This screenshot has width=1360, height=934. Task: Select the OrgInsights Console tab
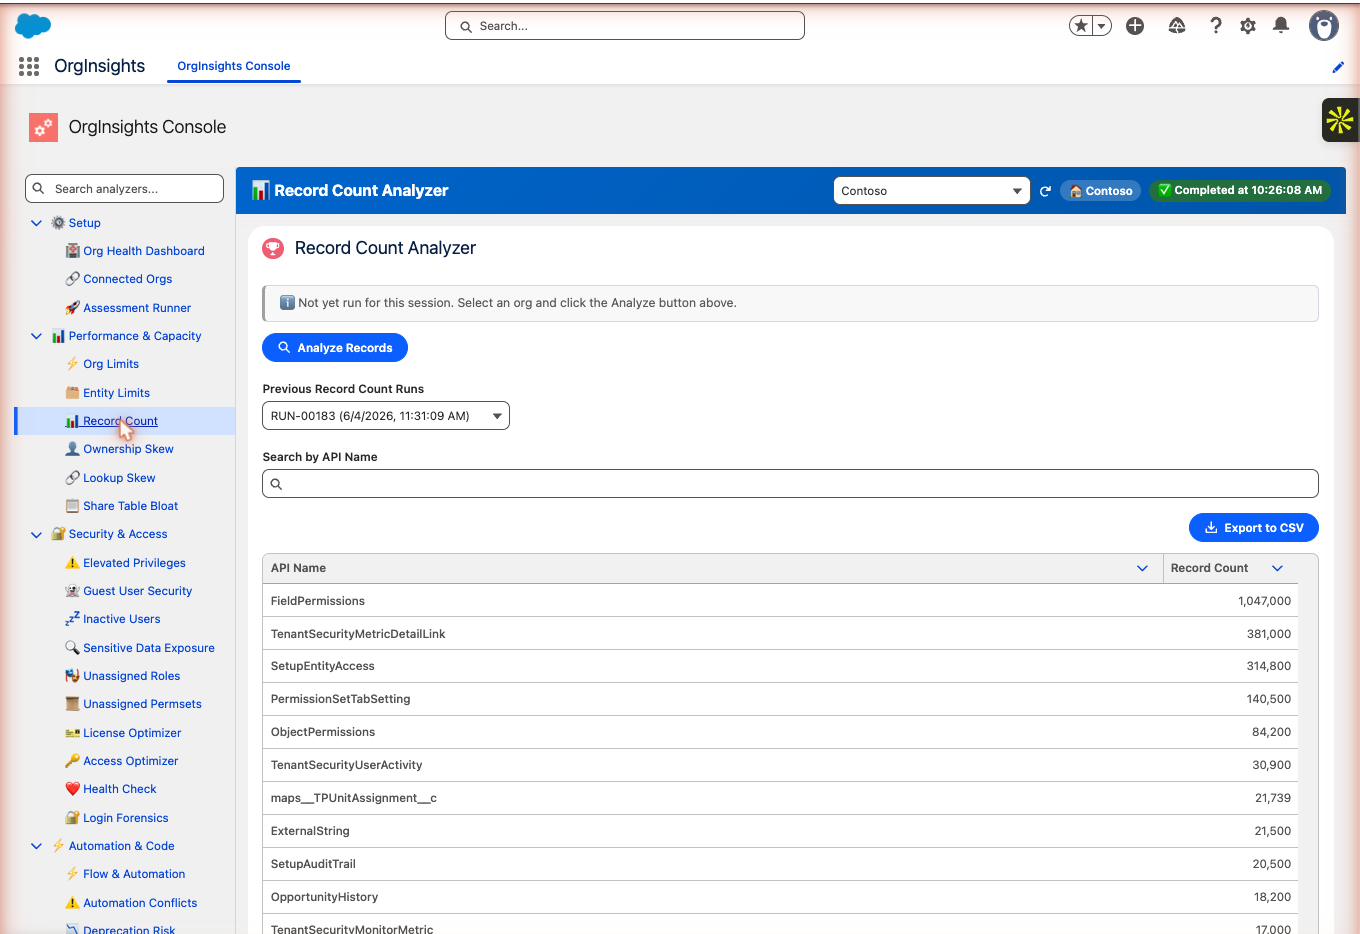tap(234, 66)
